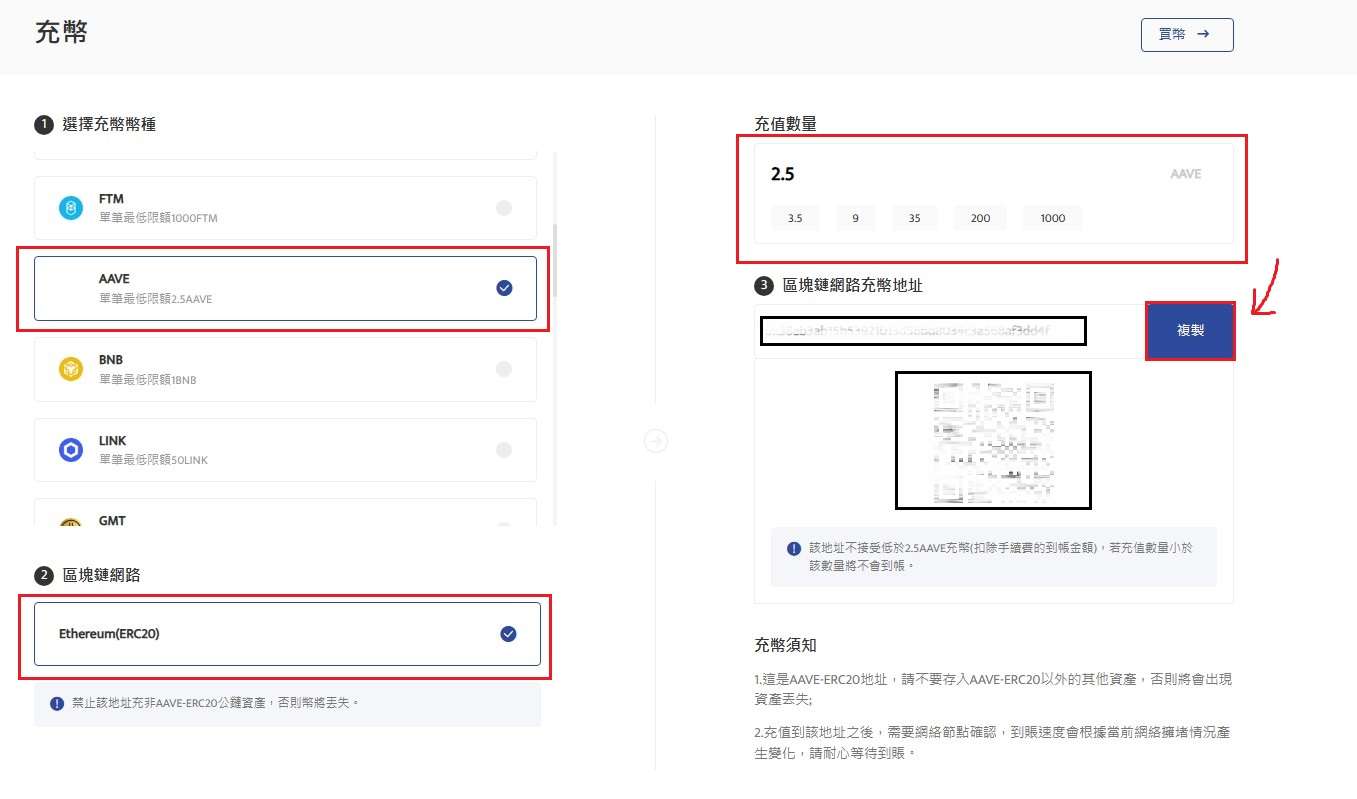Select the 200 quick amount chip
Viewport: 1357px width, 799px height.
click(x=979, y=217)
